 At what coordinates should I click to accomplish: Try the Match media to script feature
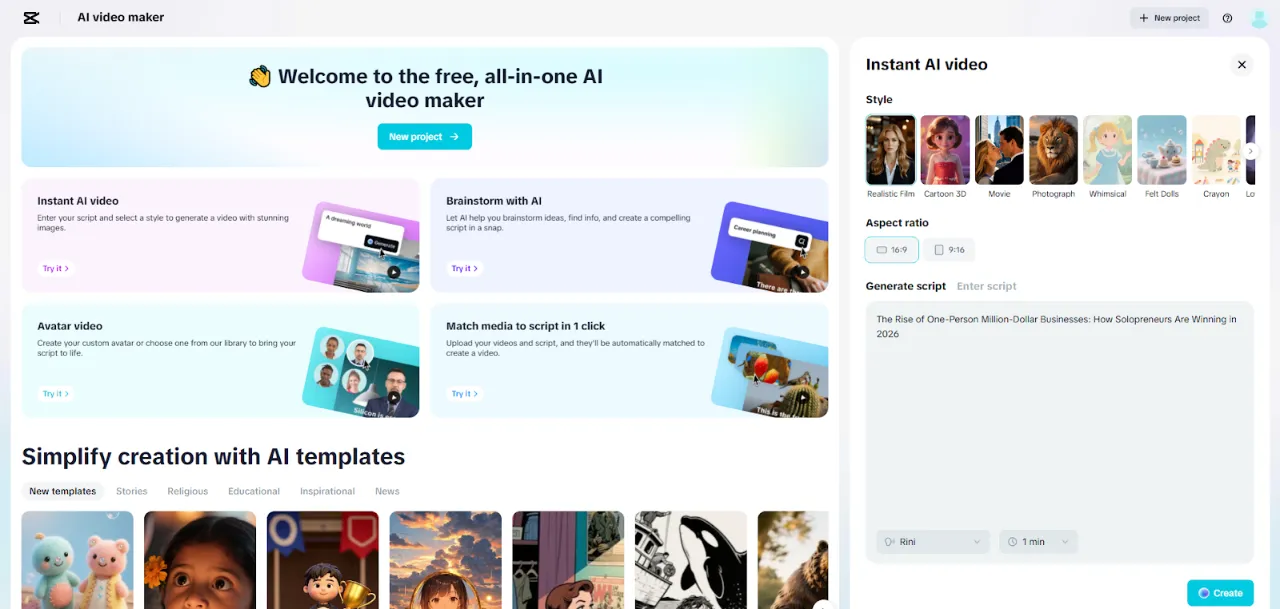[x=464, y=393]
